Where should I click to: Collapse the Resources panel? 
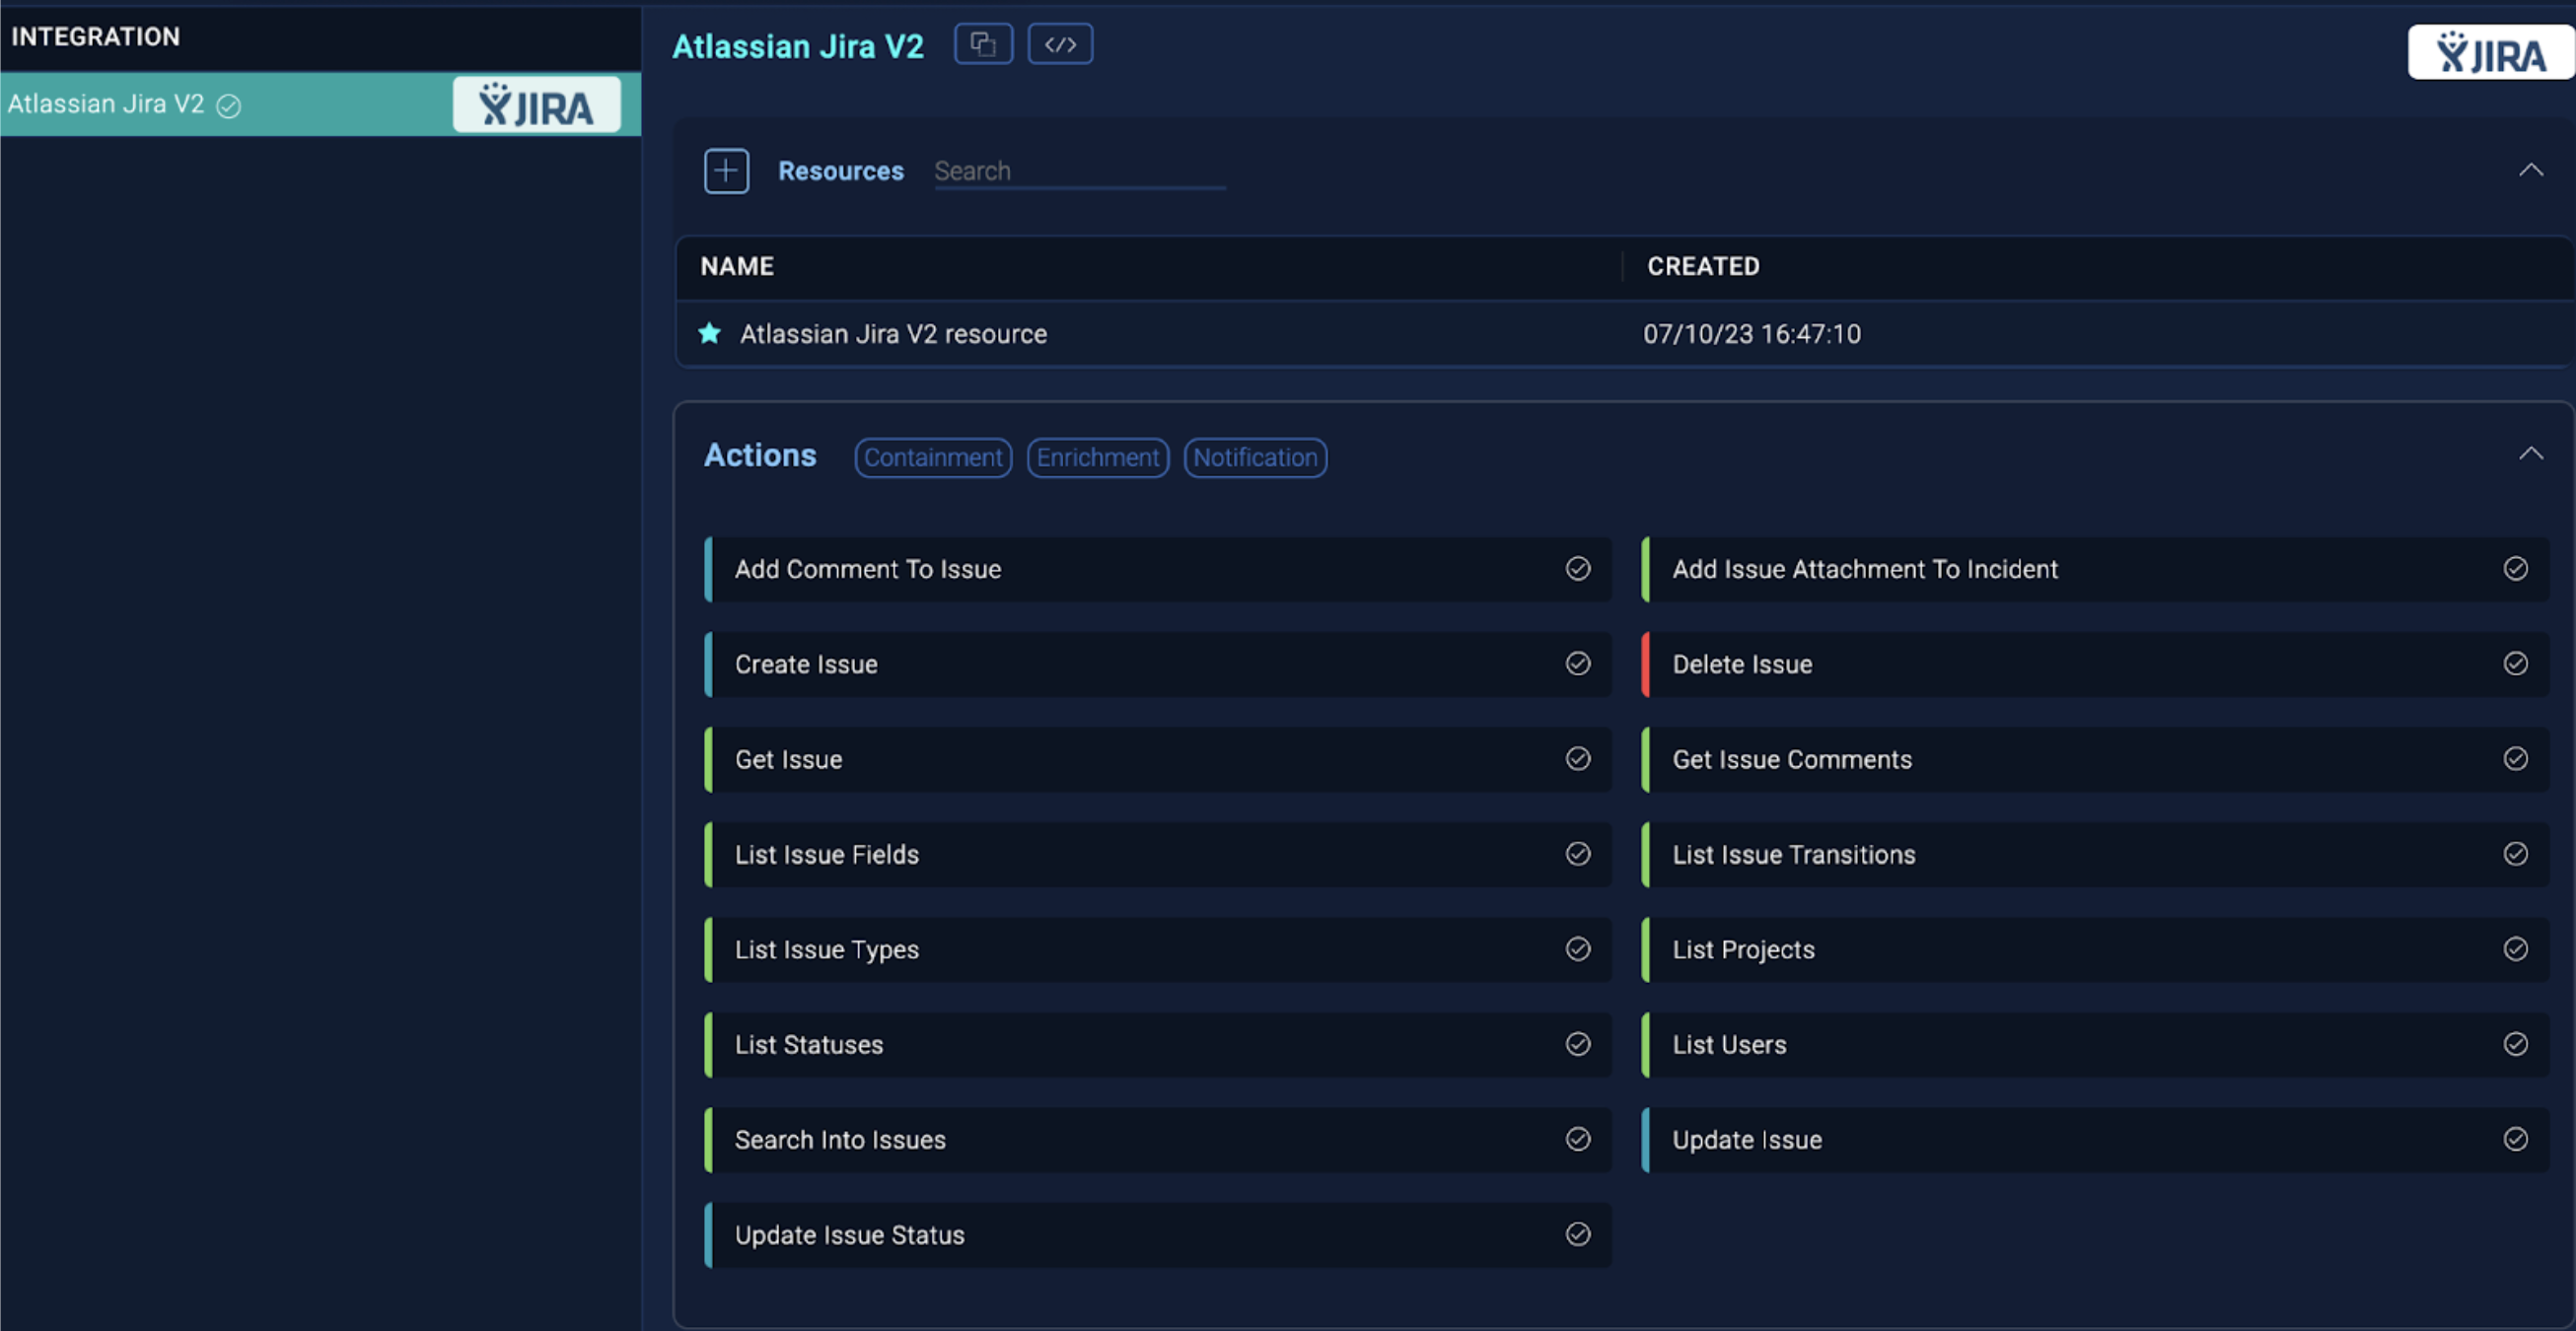pos(2533,169)
